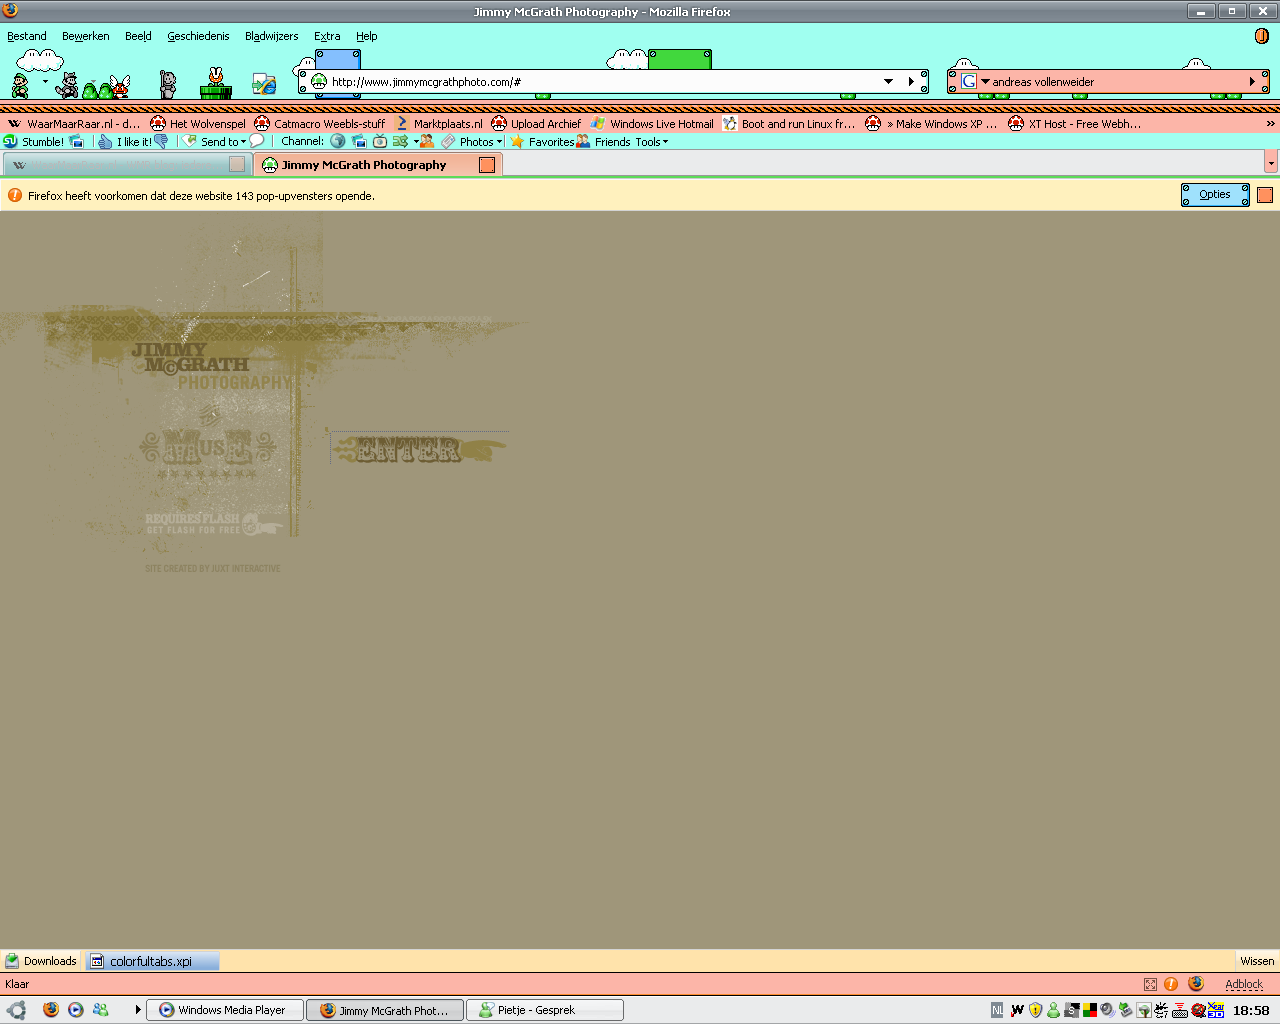Expand the URL address history dropdown
Viewport: 1280px width, 1024px height.
pyautogui.click(x=888, y=82)
